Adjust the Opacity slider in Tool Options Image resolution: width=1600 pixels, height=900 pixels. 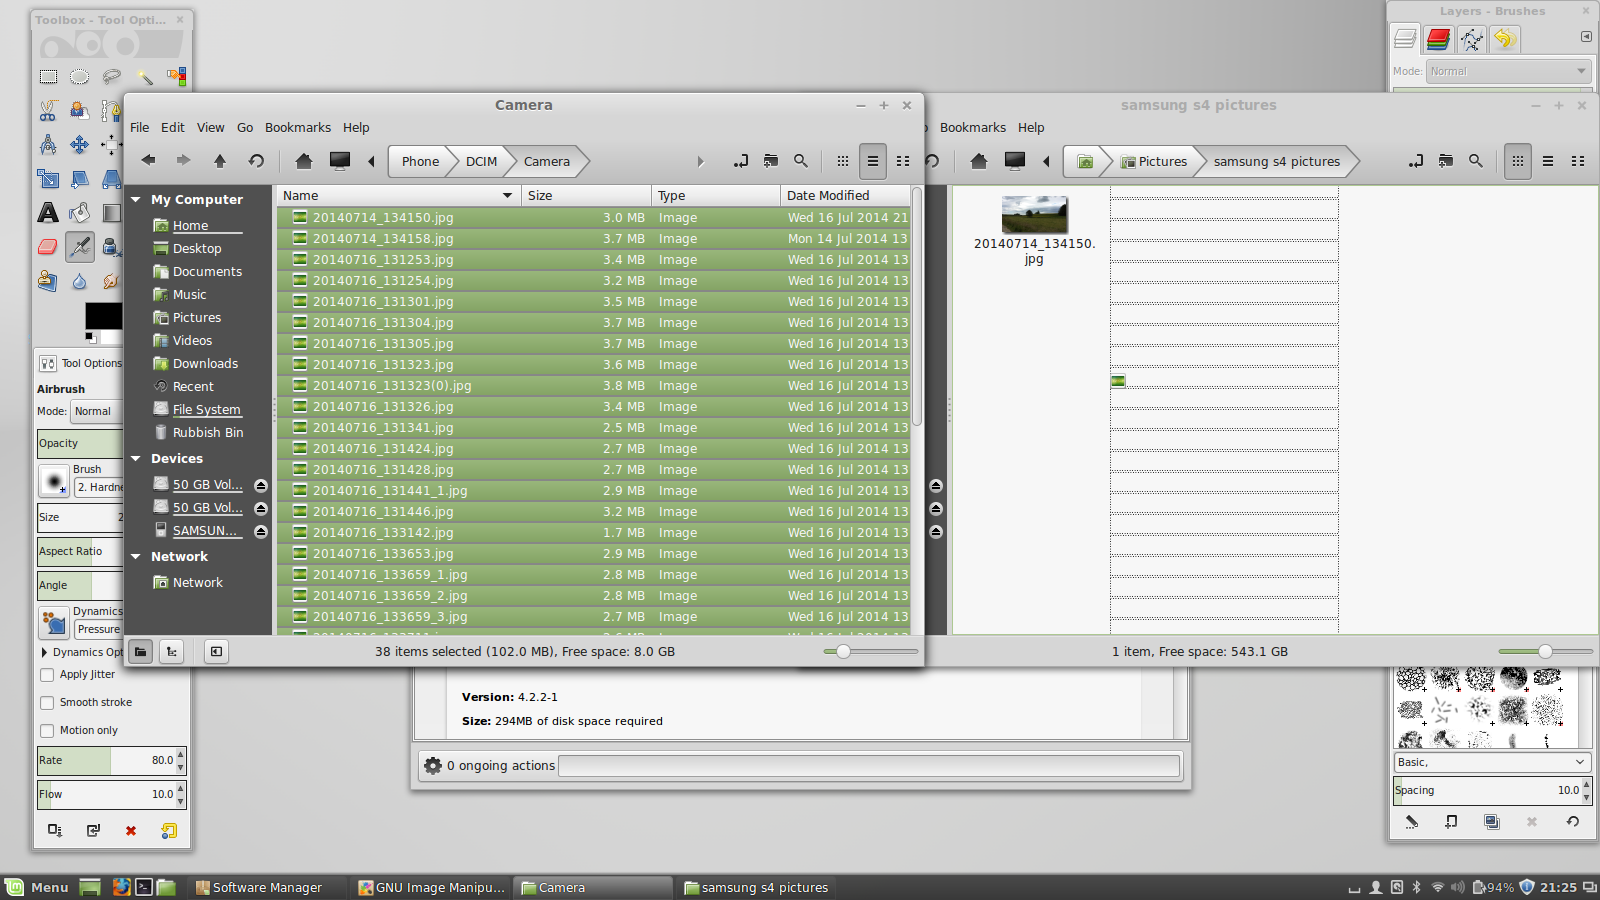(80, 443)
